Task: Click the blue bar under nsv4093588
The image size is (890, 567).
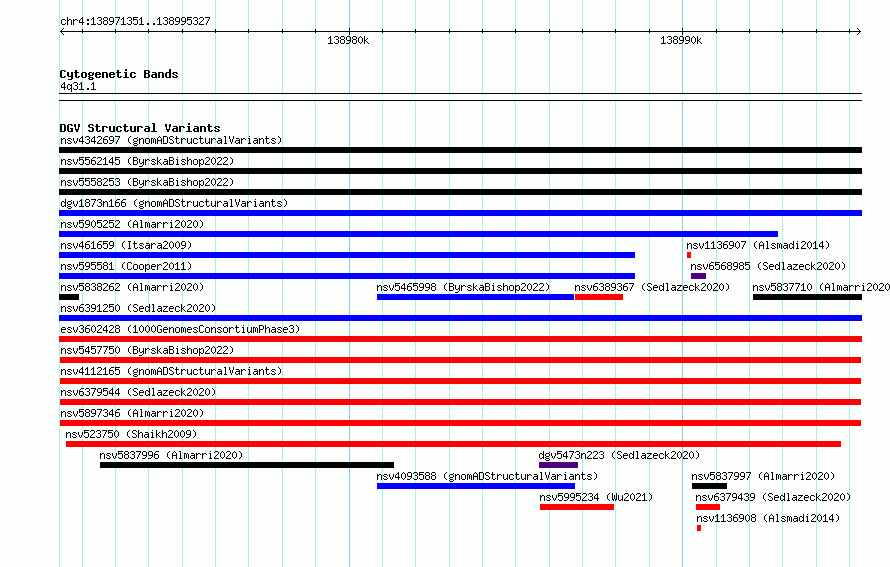Action: coord(476,486)
